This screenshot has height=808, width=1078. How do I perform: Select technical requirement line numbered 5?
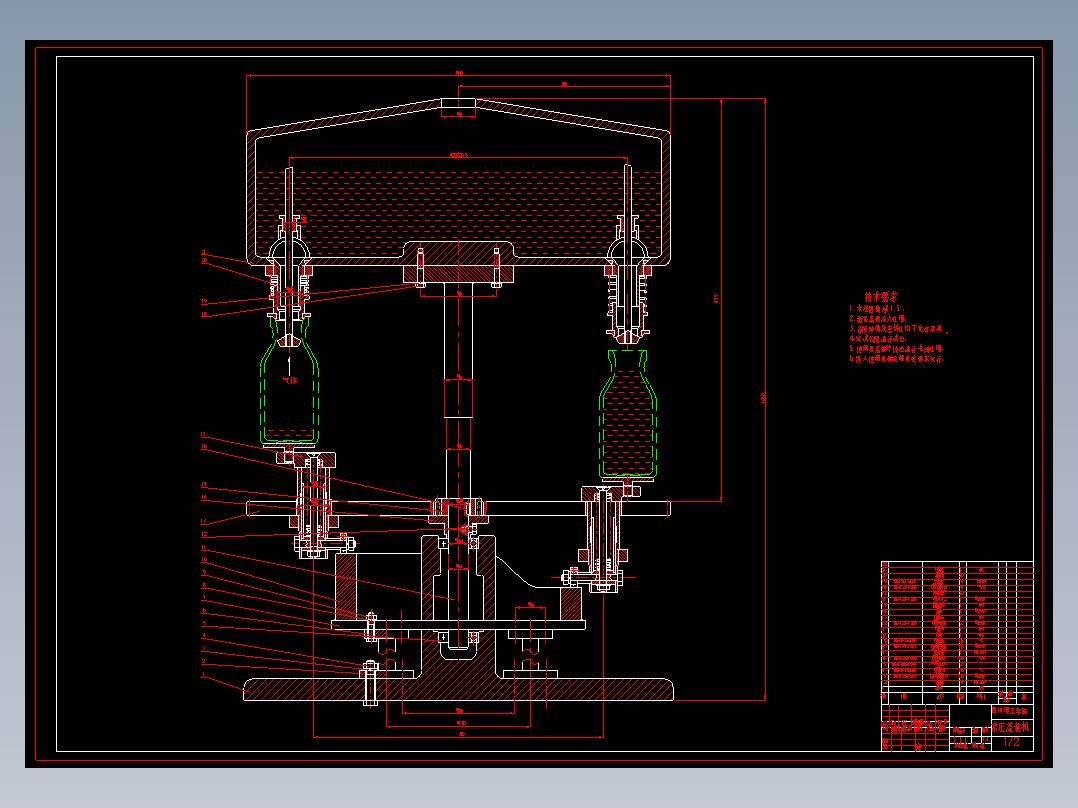pyautogui.click(x=896, y=349)
